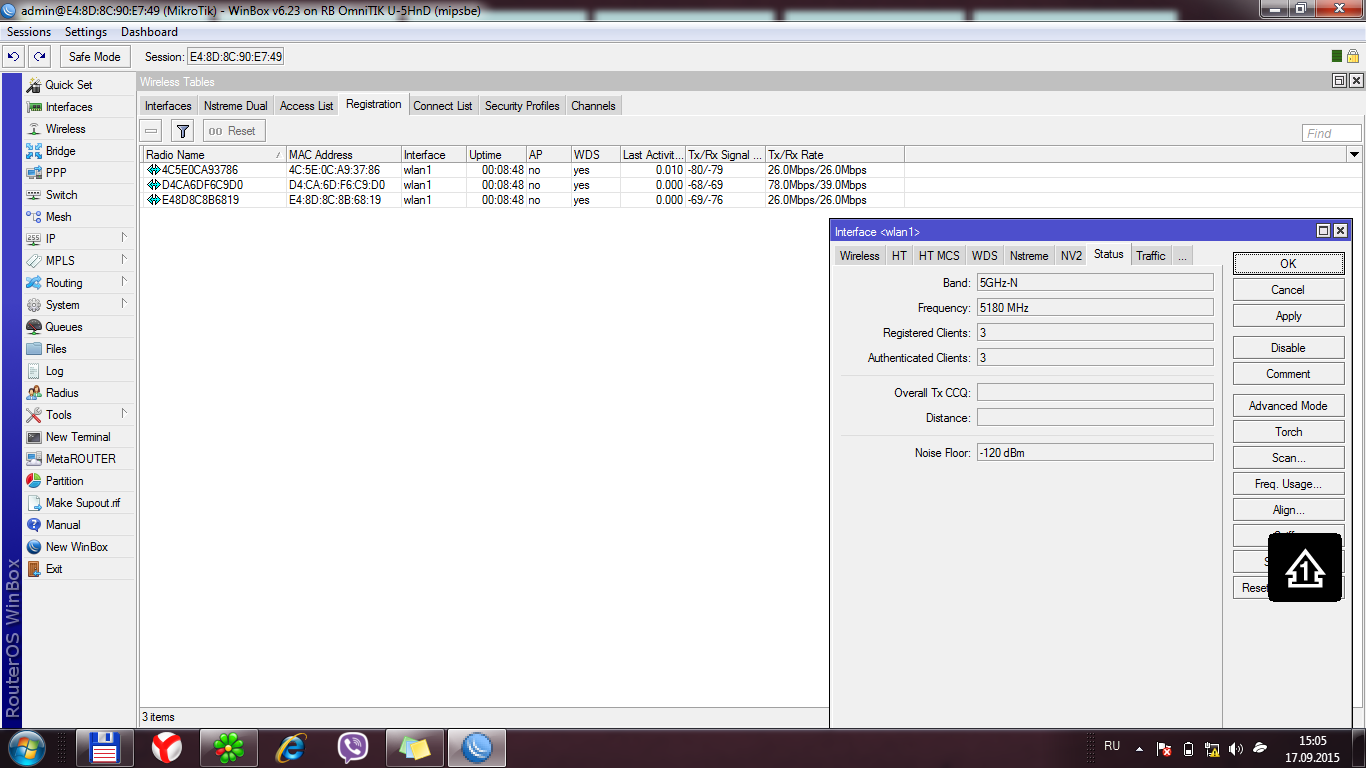1366x768 pixels.
Task: Click the Undo arrow in toolbar
Action: 14,57
